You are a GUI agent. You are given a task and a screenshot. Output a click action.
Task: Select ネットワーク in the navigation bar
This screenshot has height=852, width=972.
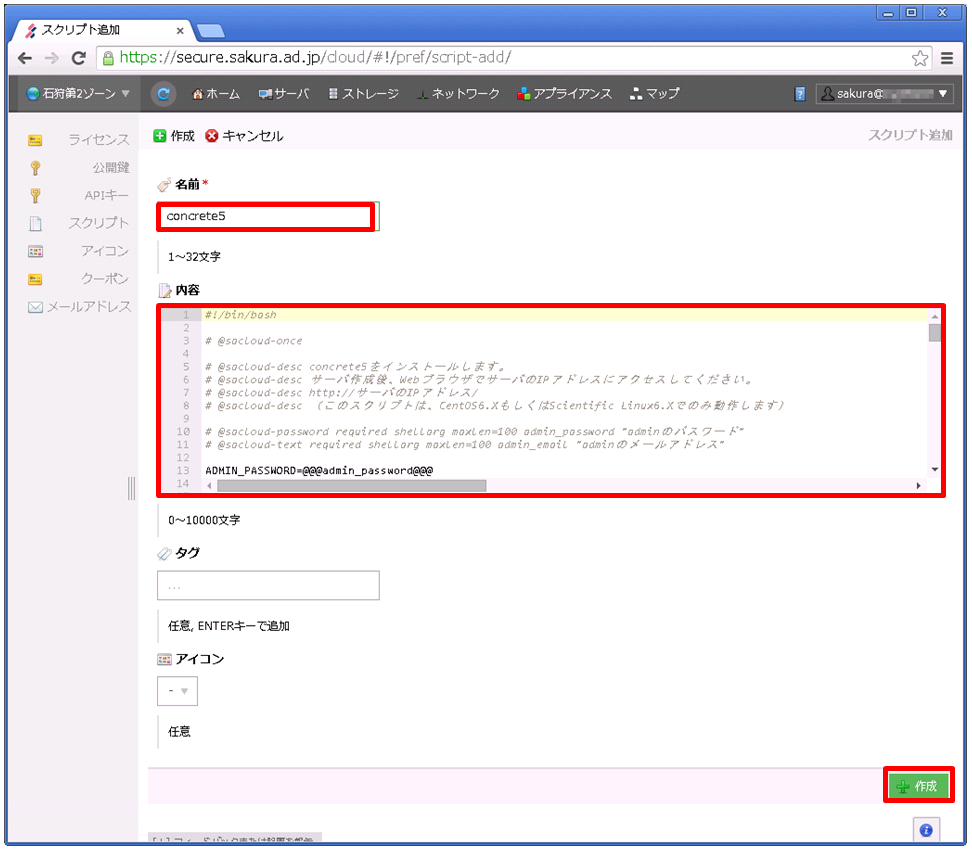(458, 94)
